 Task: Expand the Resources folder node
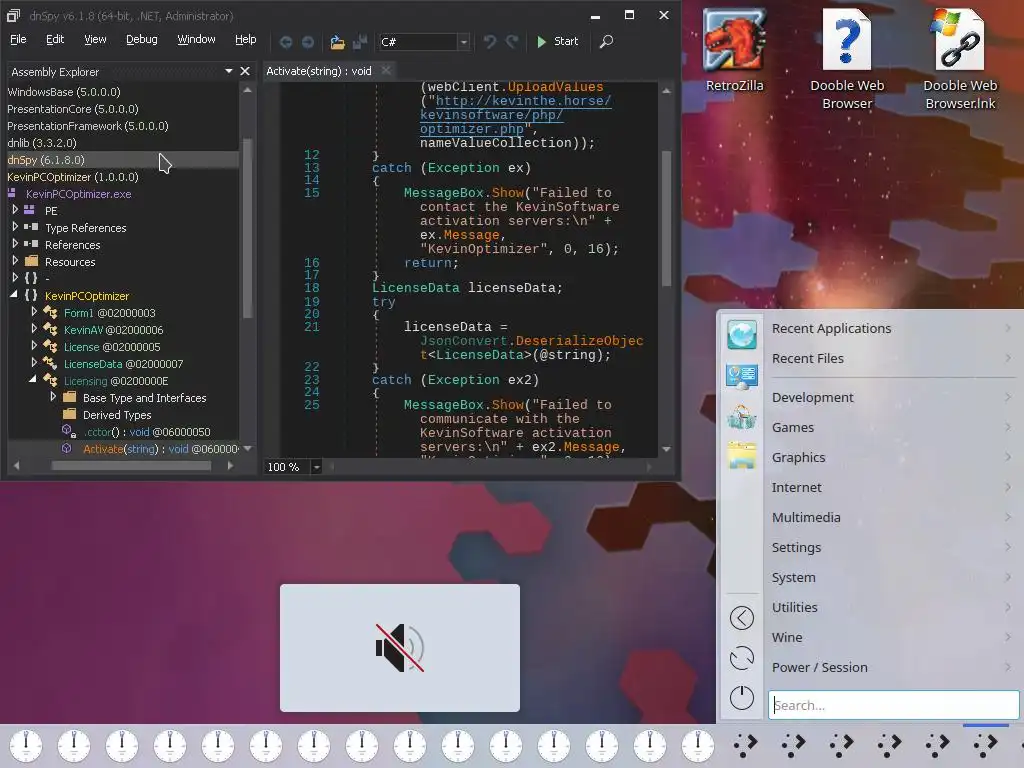(15, 261)
